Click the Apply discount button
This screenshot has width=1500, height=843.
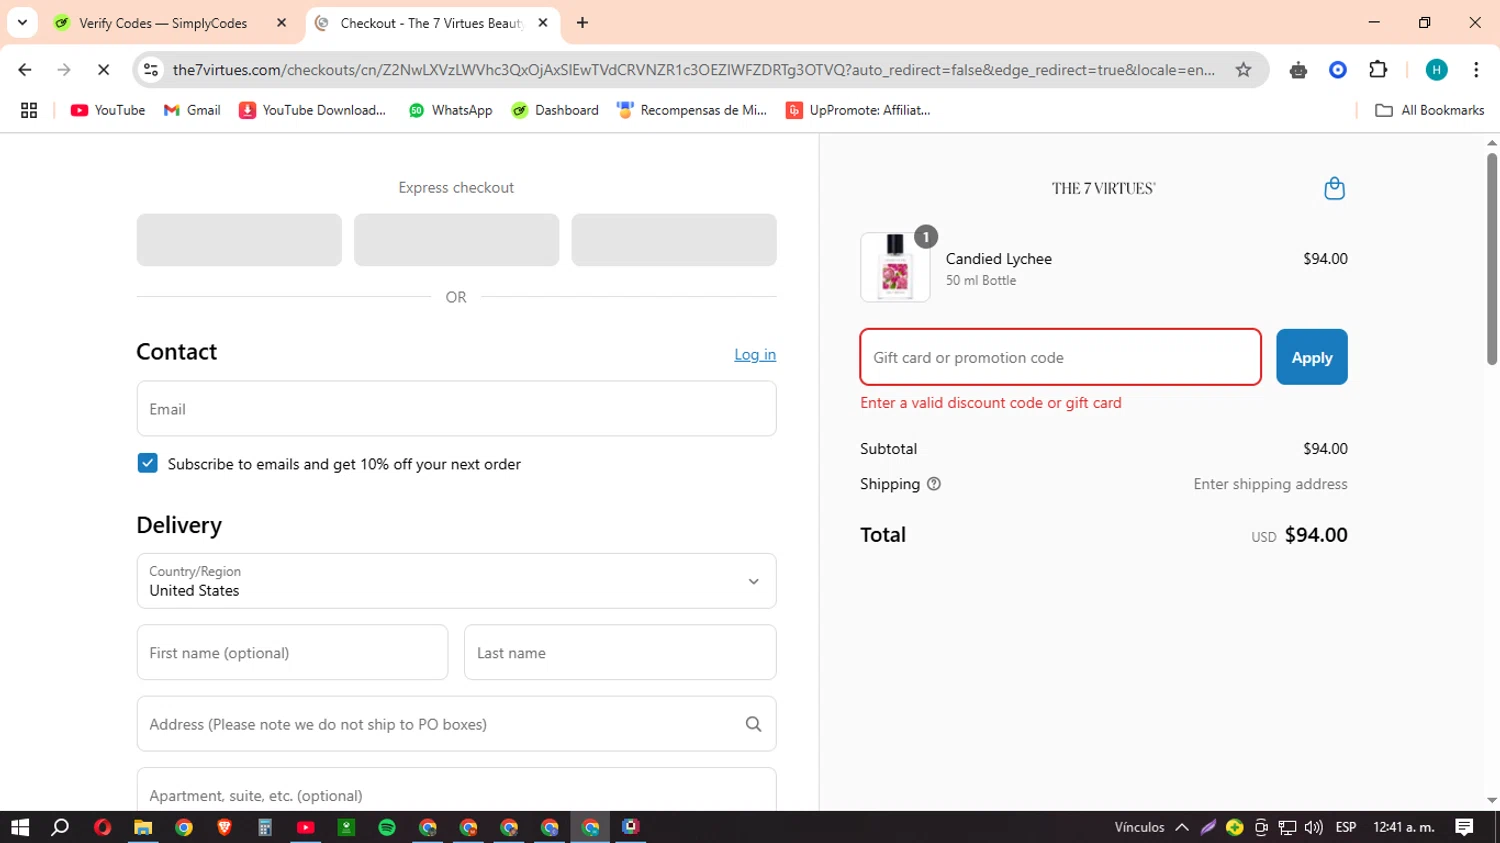(1311, 357)
